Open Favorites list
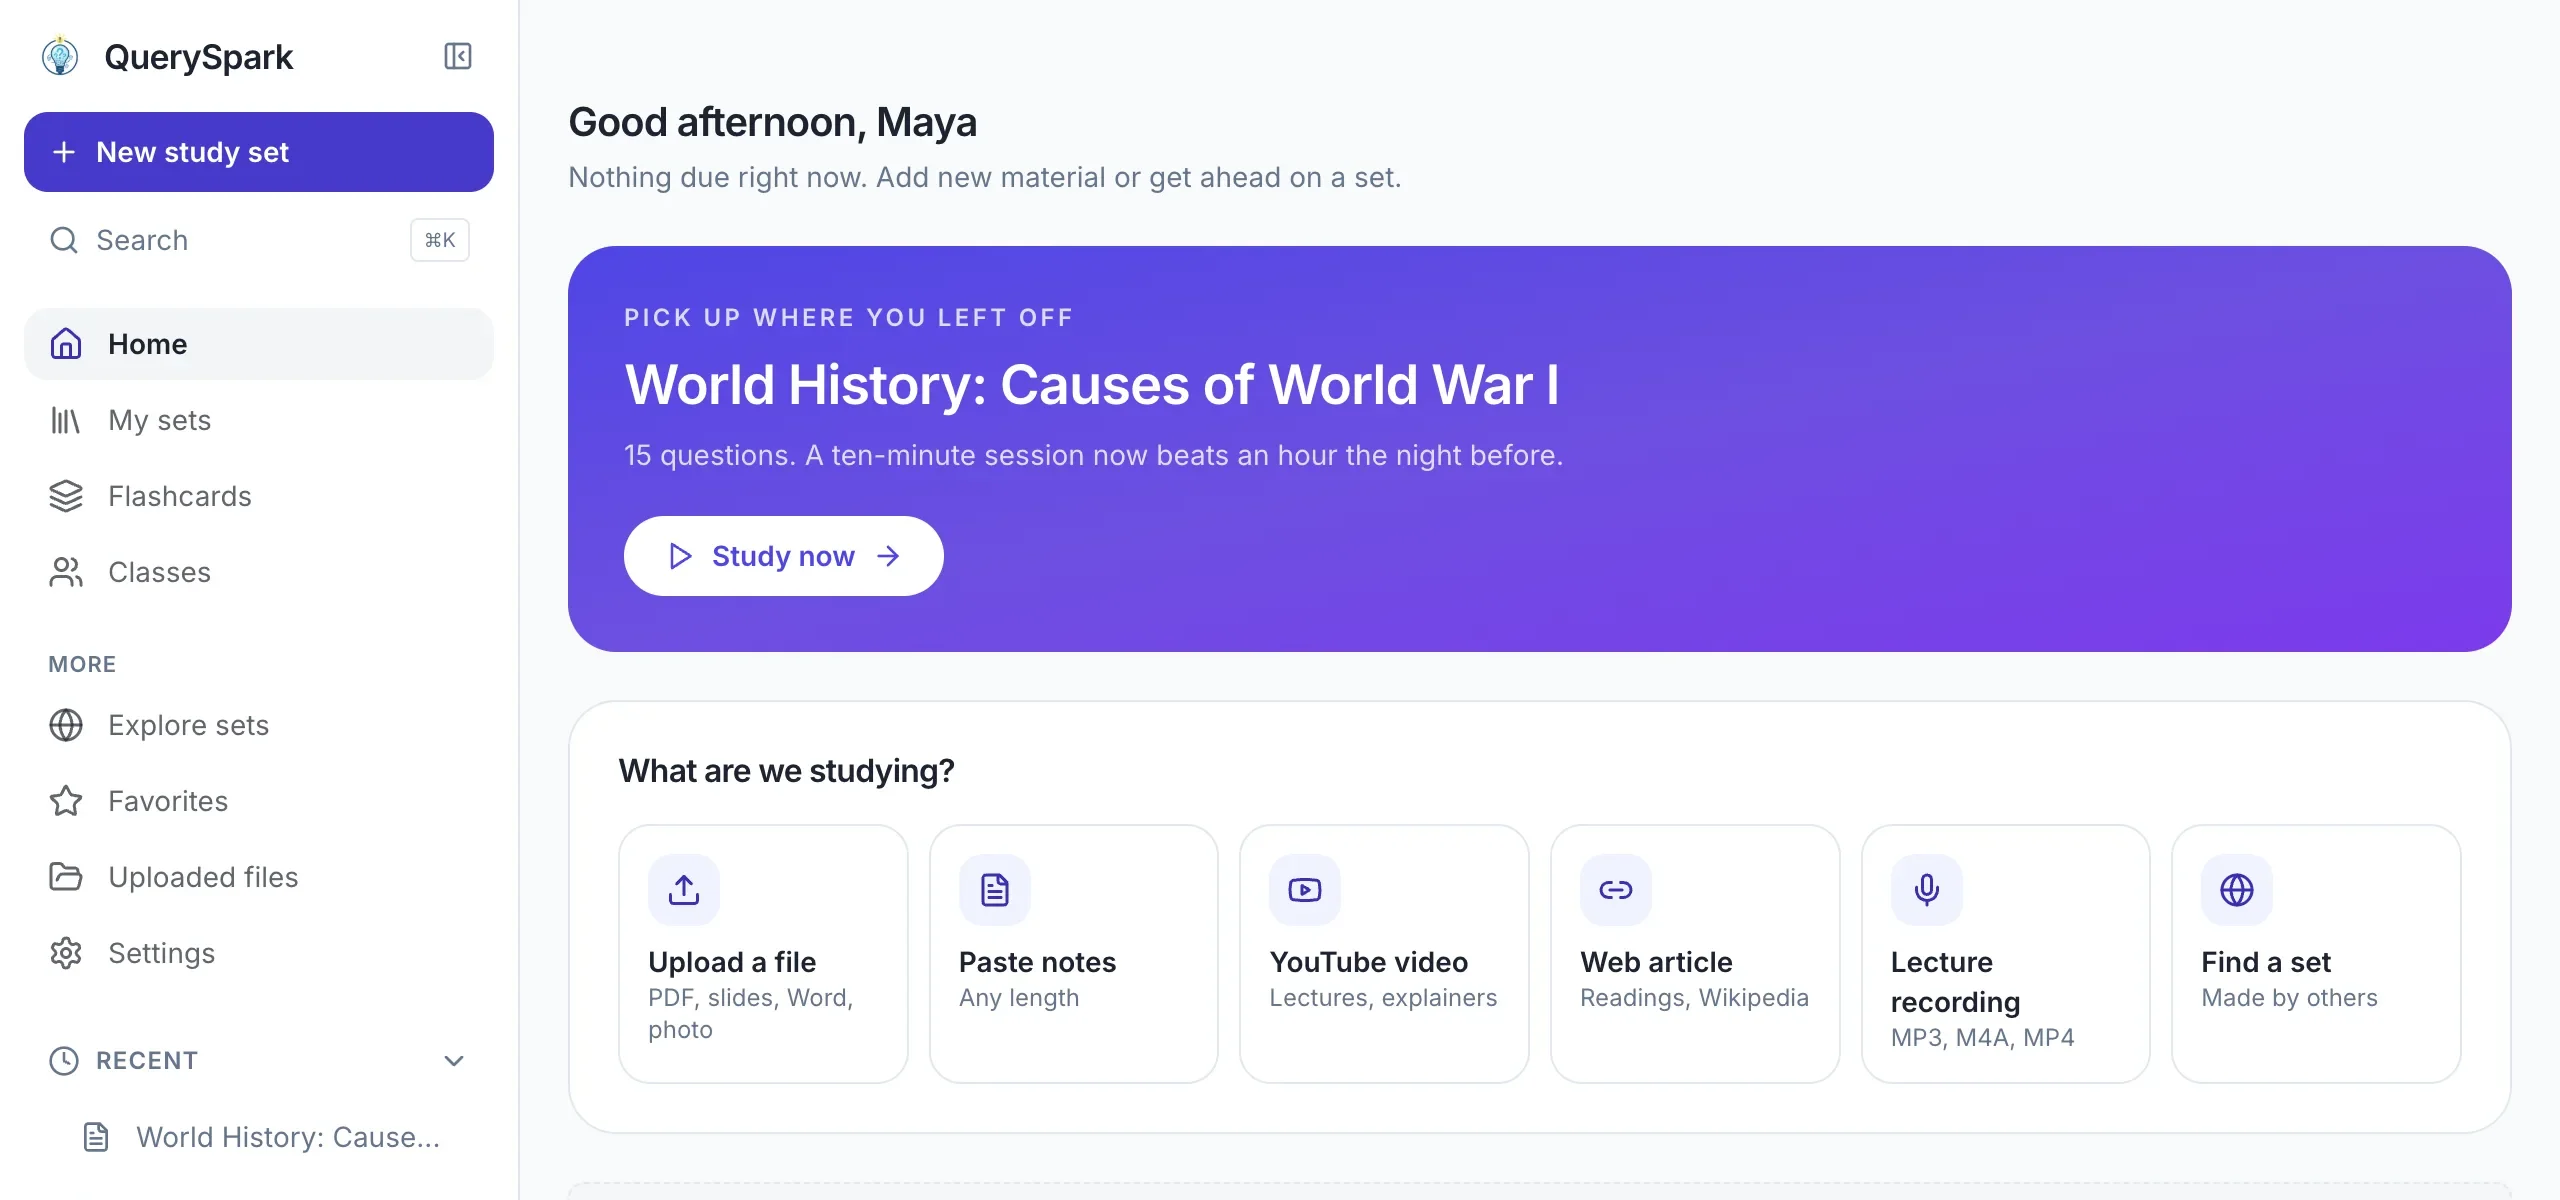This screenshot has height=1200, width=2560. click(x=259, y=801)
